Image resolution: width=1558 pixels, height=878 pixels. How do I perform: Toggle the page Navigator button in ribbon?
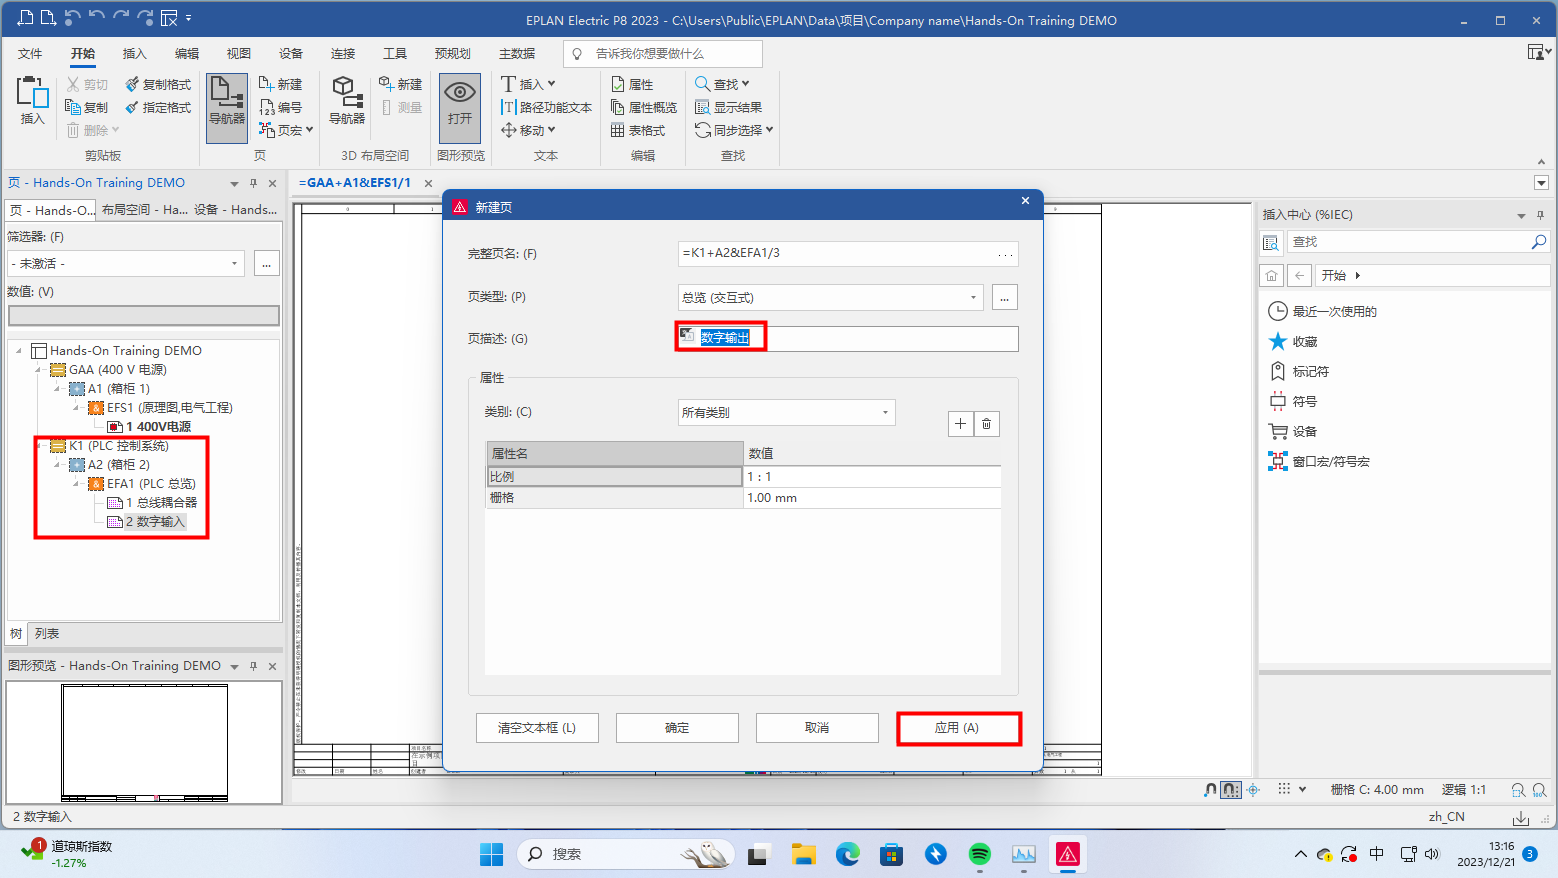tap(227, 106)
